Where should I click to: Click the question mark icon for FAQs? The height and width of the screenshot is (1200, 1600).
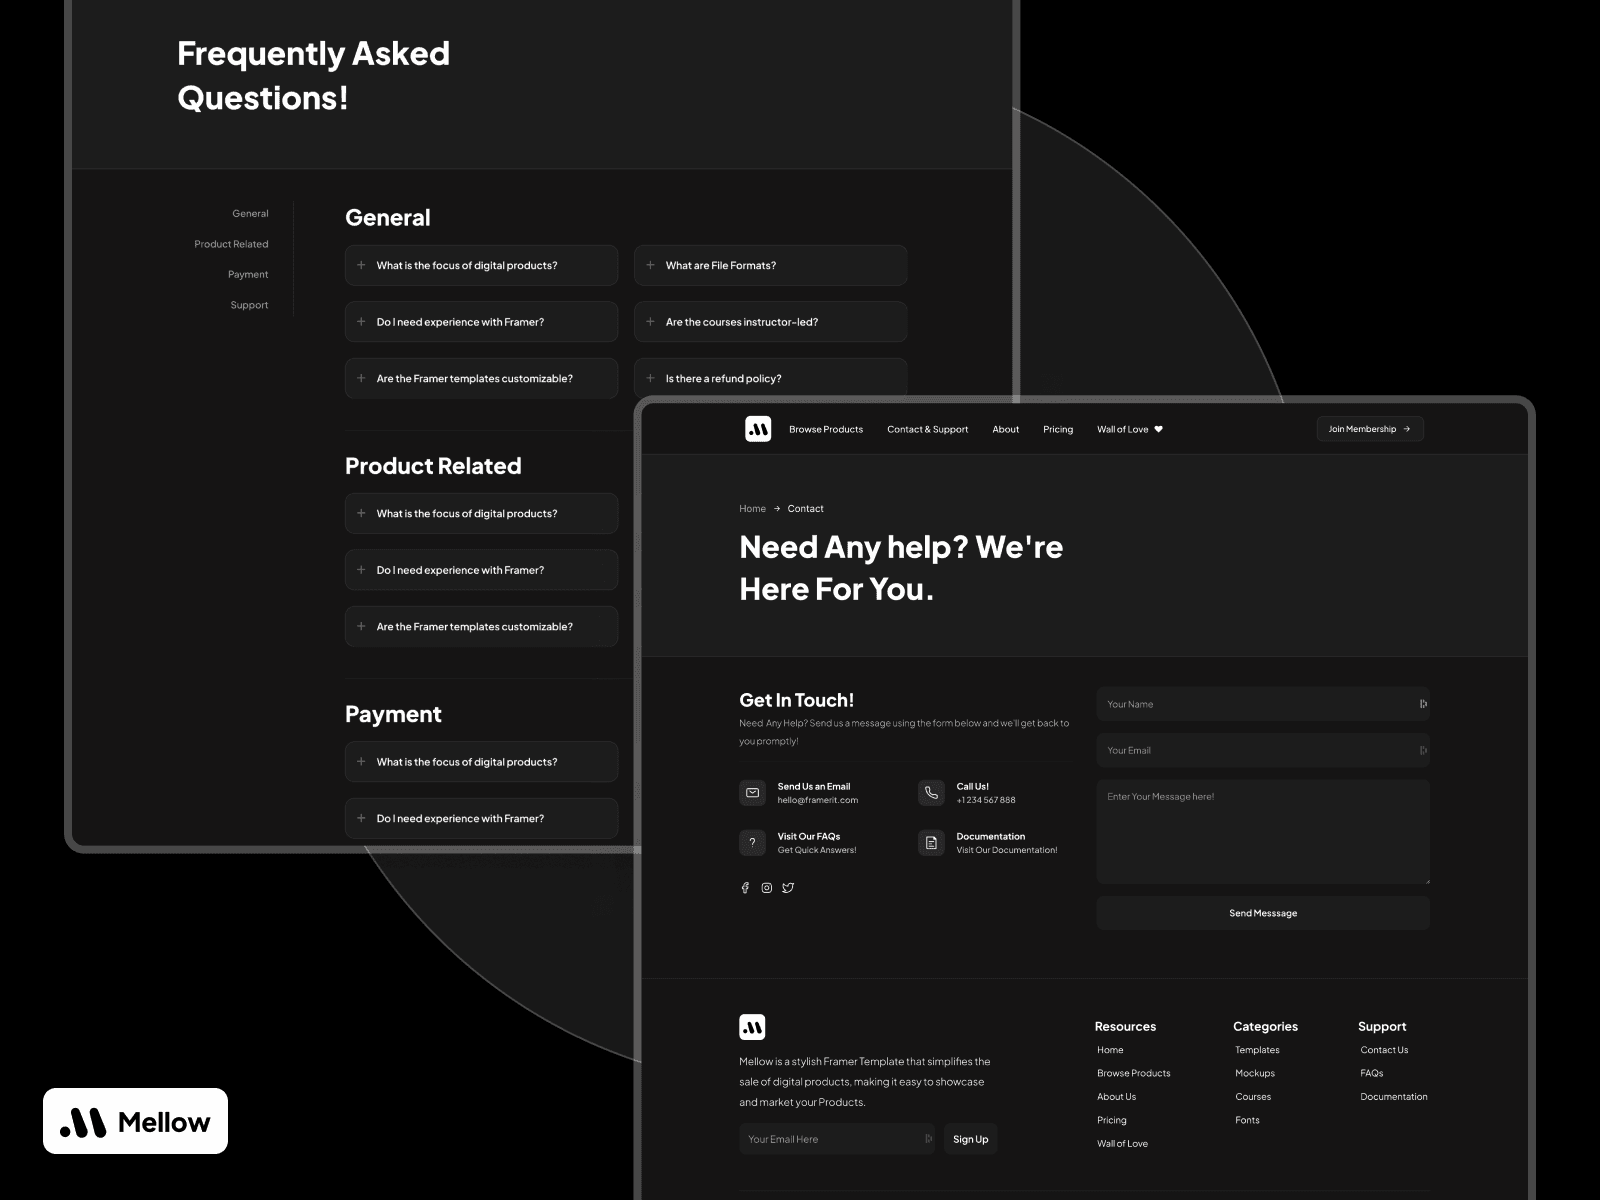(752, 843)
